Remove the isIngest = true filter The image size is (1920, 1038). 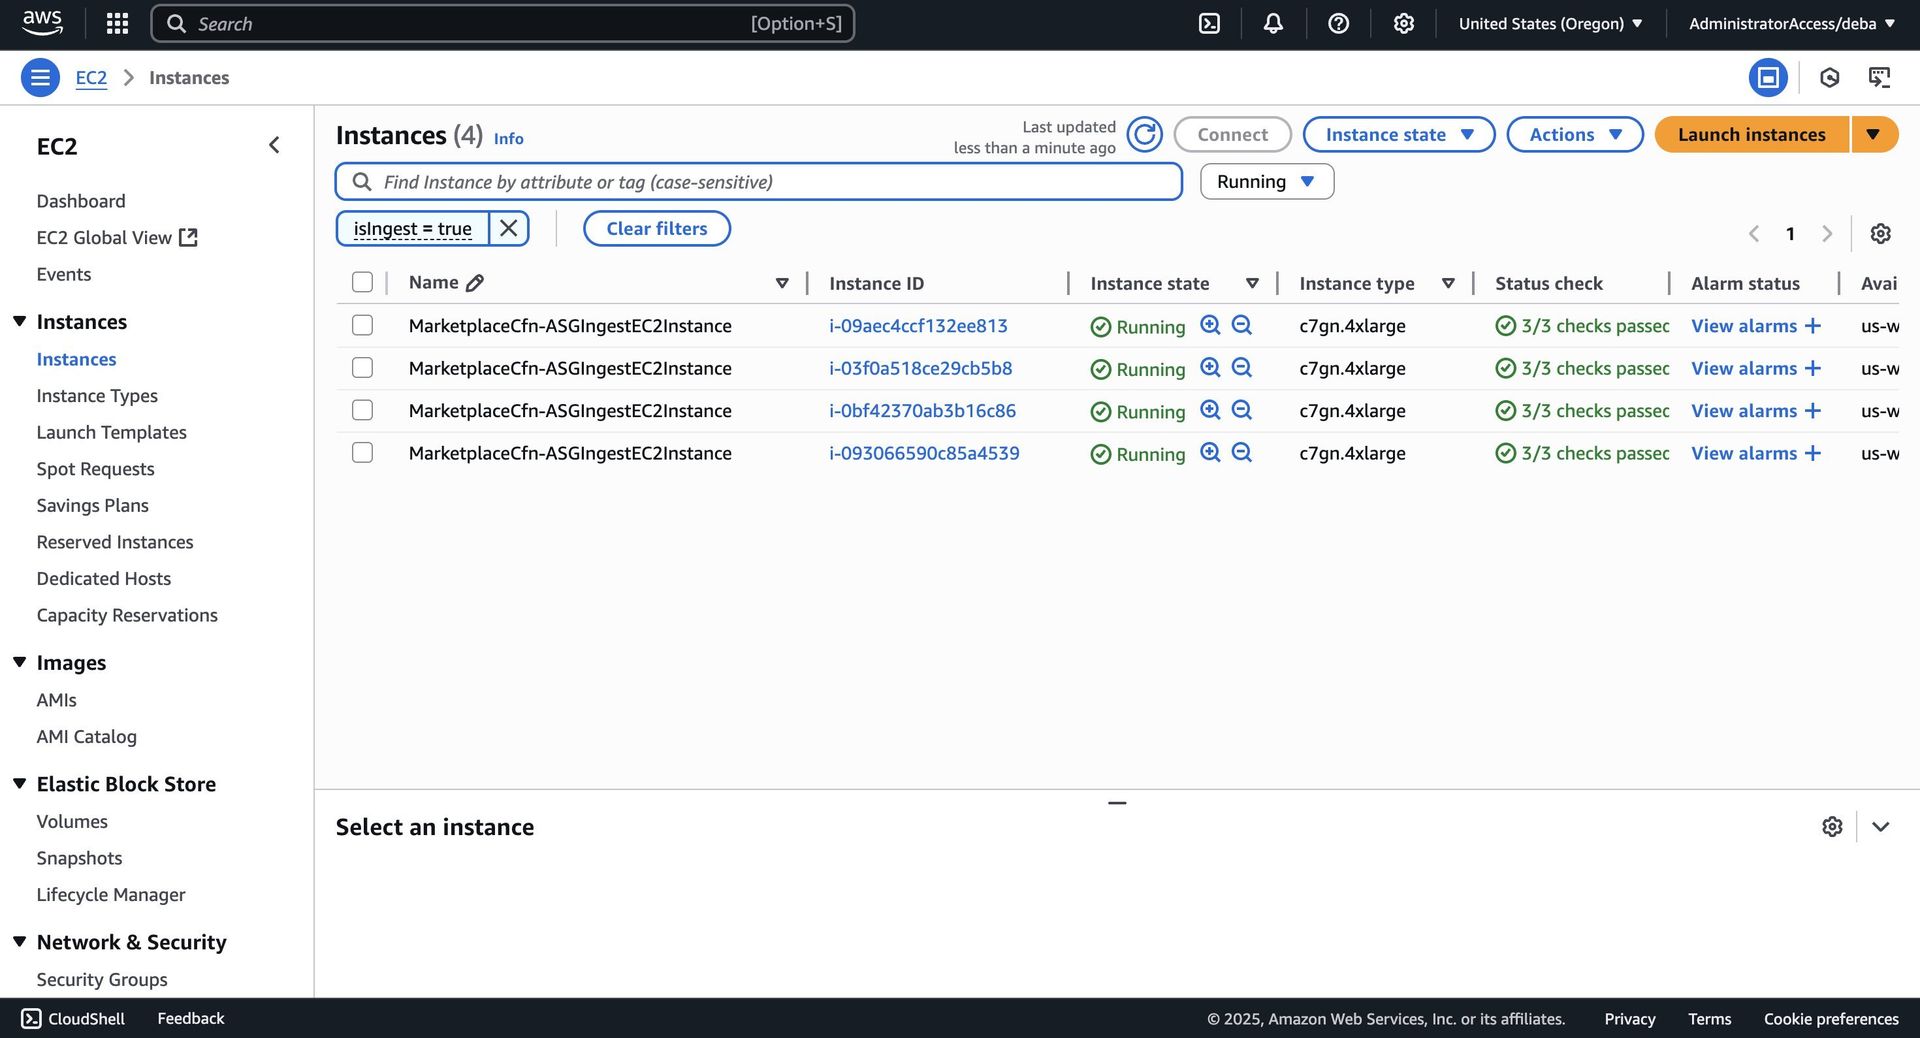[x=508, y=228]
